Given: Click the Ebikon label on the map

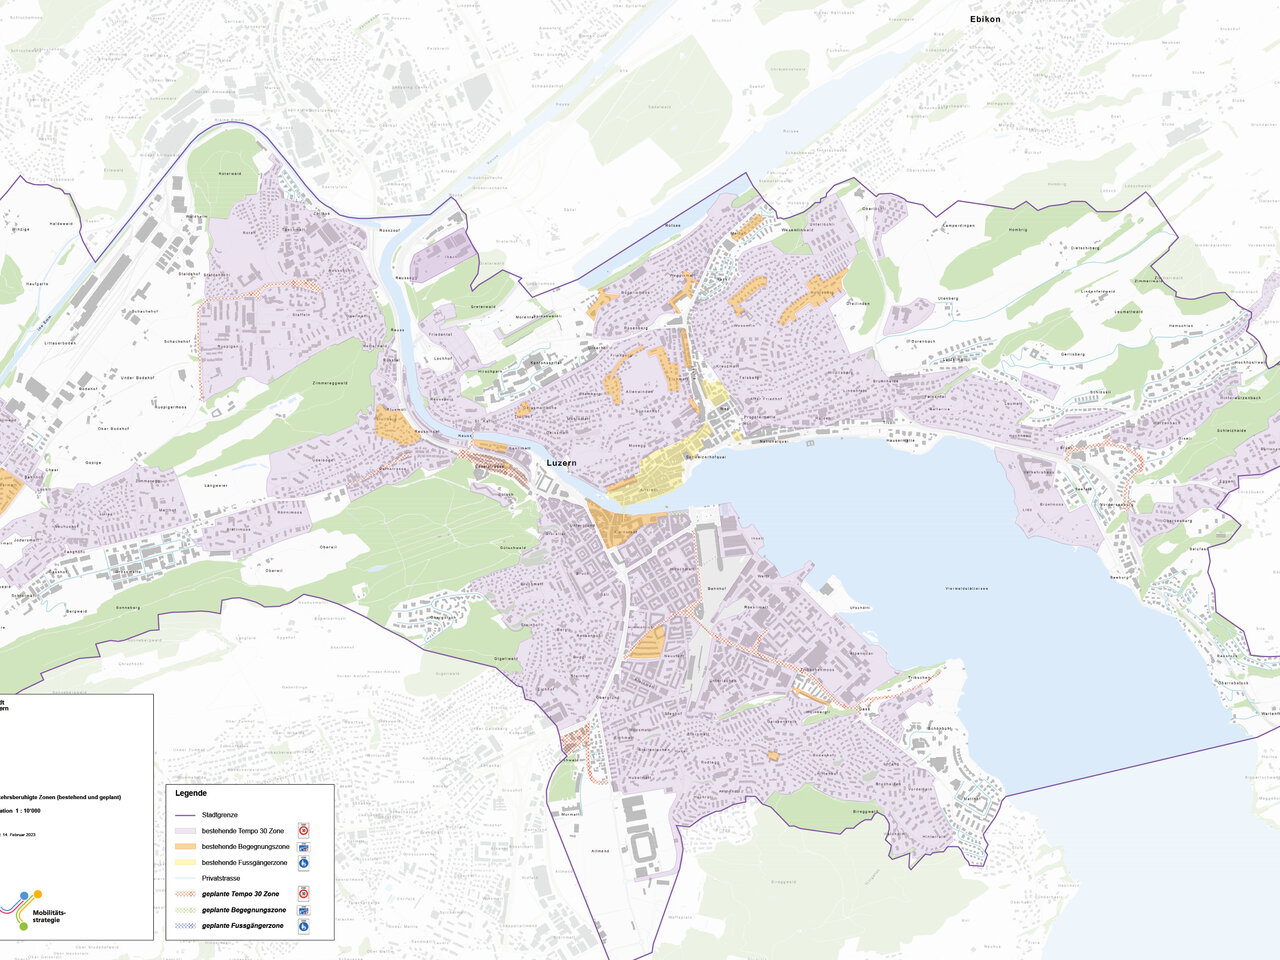Looking at the screenshot, I should [984, 19].
